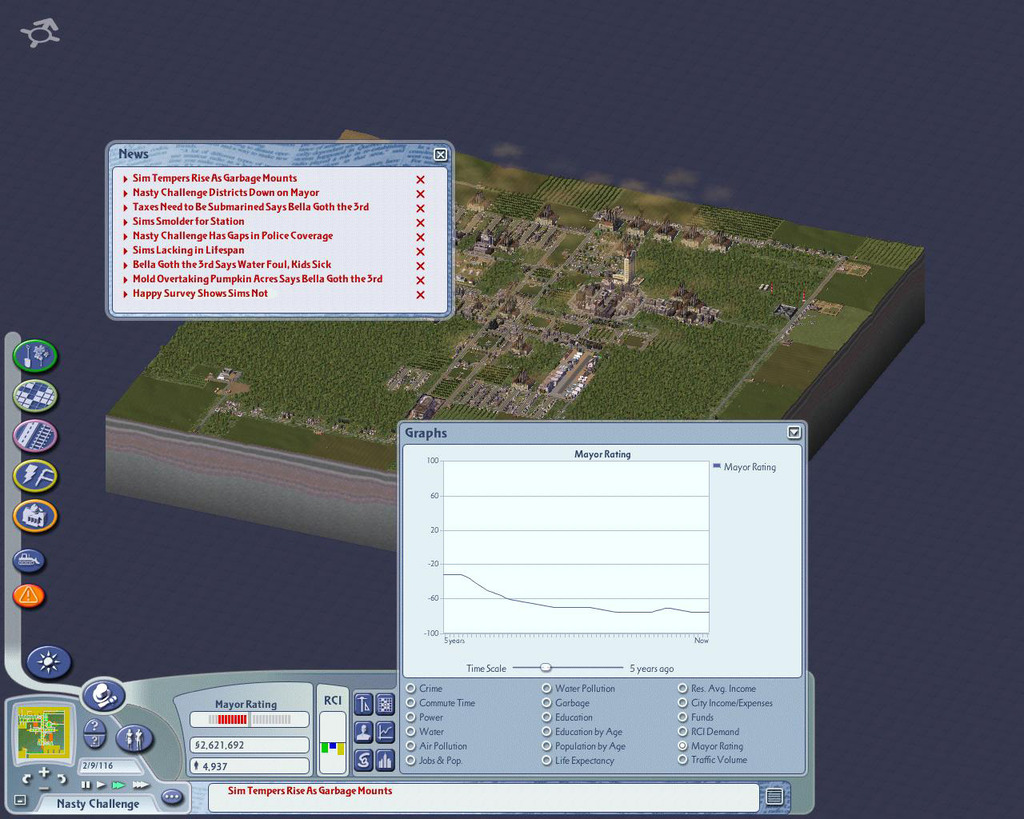Minimize the control panel with small box icon
Image resolution: width=1024 pixels, height=819 pixels.
[x=20, y=800]
